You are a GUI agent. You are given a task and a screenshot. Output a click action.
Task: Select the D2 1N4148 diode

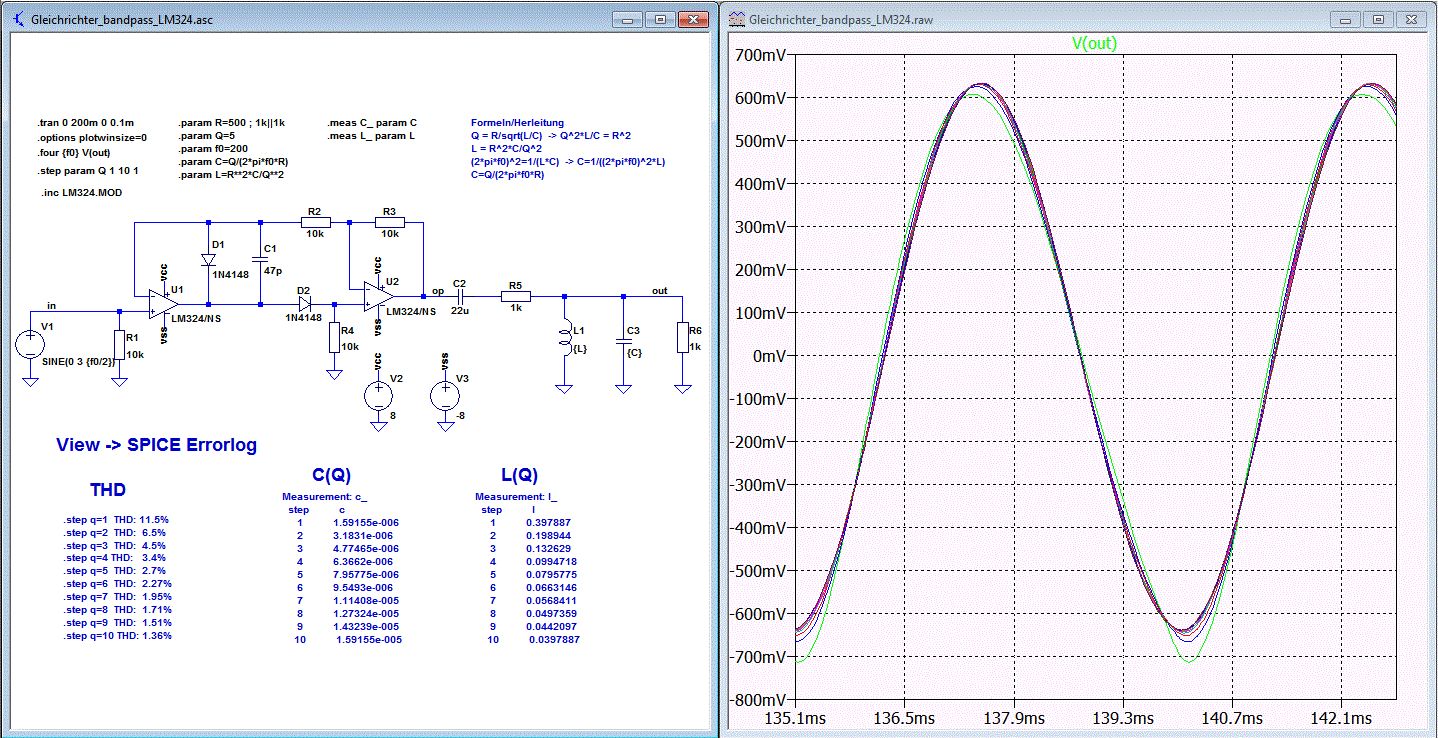point(303,303)
